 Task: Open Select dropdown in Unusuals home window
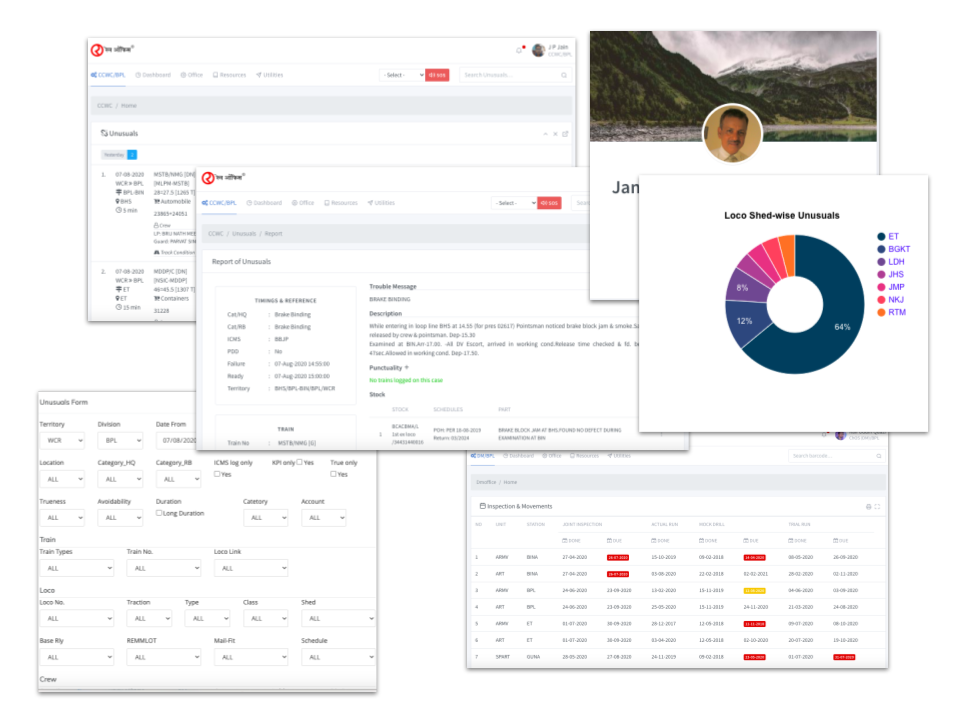(x=402, y=75)
